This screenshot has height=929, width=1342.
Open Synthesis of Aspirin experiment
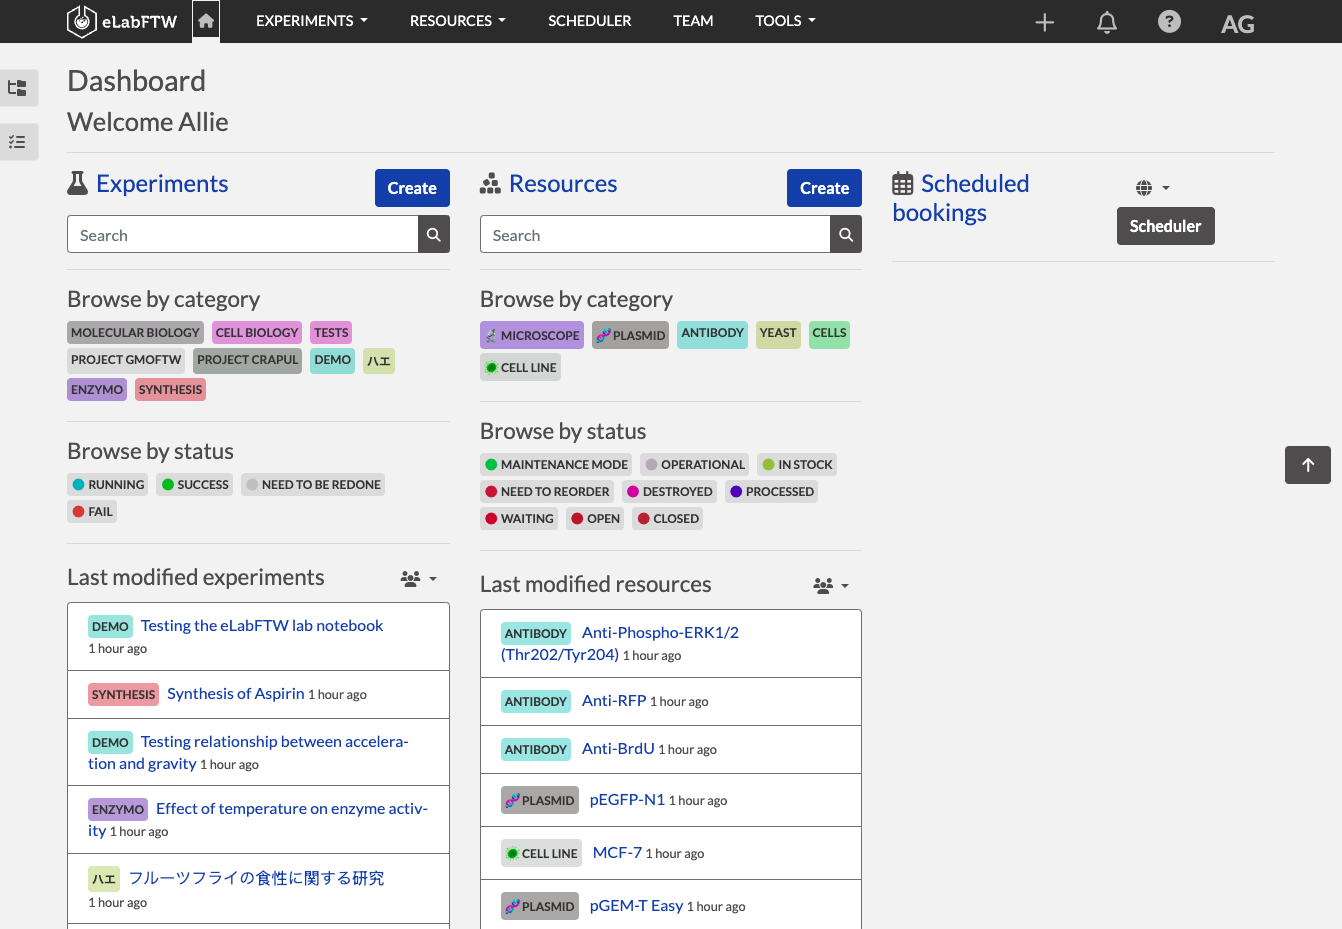(x=236, y=694)
